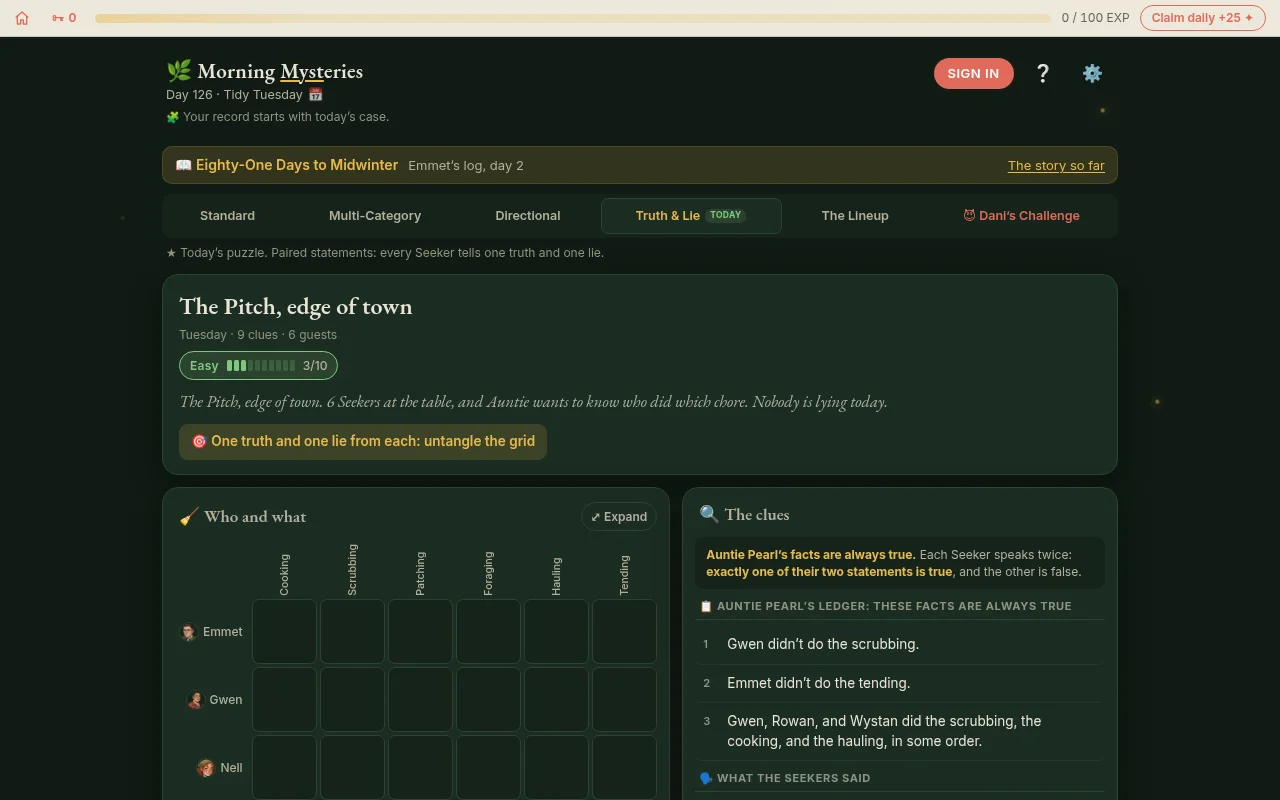Toggle Gwen's Foraging cell
The height and width of the screenshot is (800, 1280).
(488, 699)
